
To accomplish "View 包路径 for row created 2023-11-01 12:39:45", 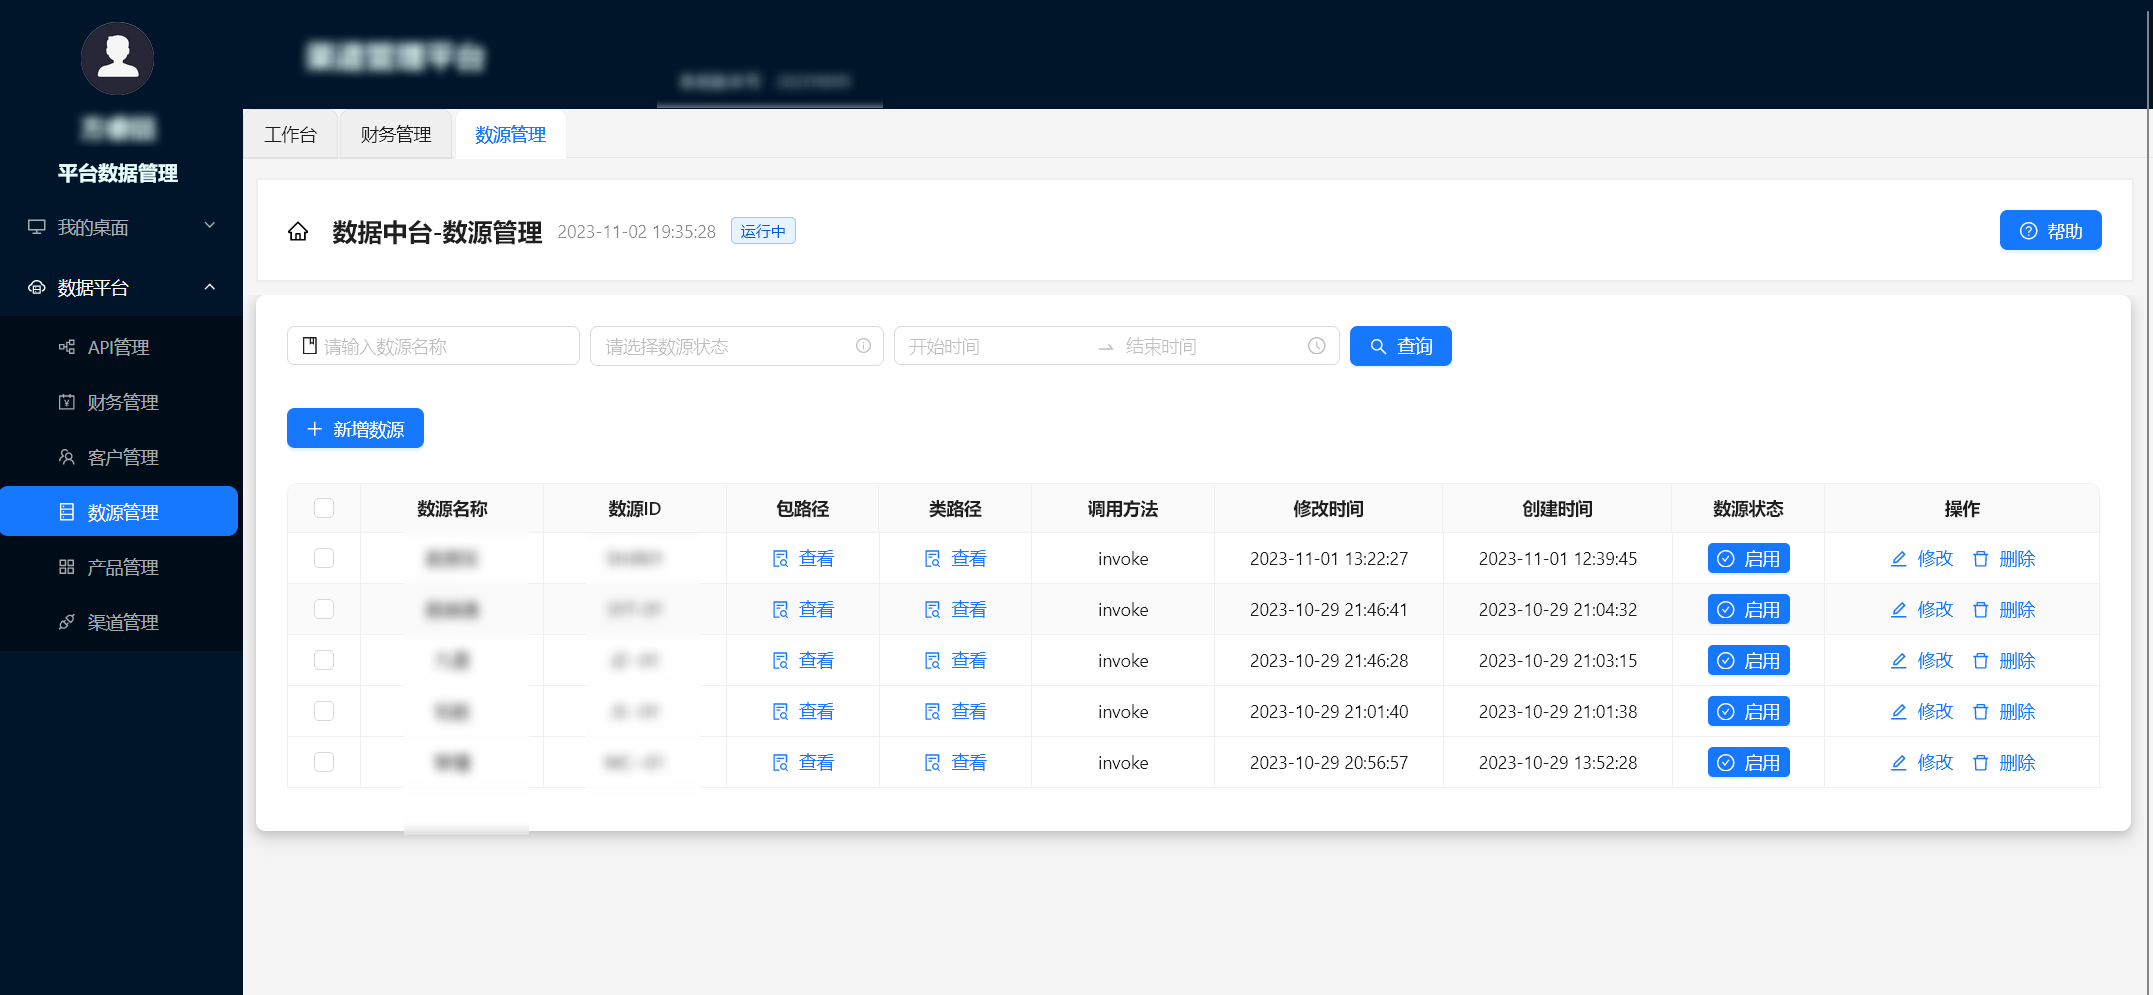I will pos(803,558).
